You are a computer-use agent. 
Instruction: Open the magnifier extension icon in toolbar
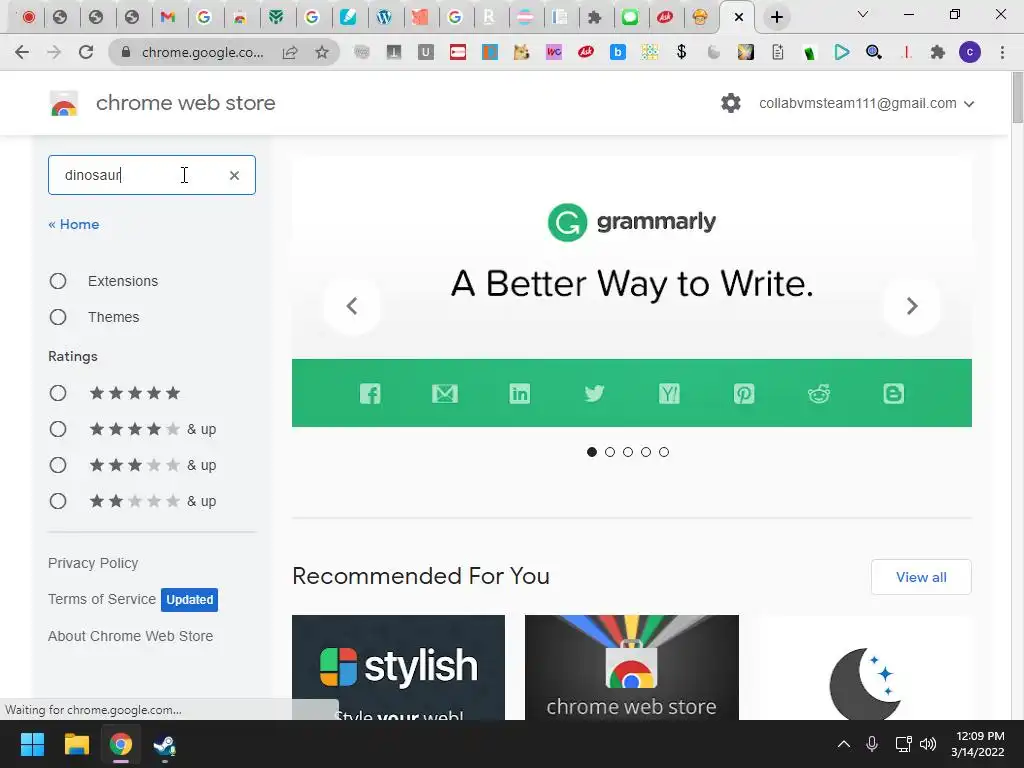[x=874, y=52]
